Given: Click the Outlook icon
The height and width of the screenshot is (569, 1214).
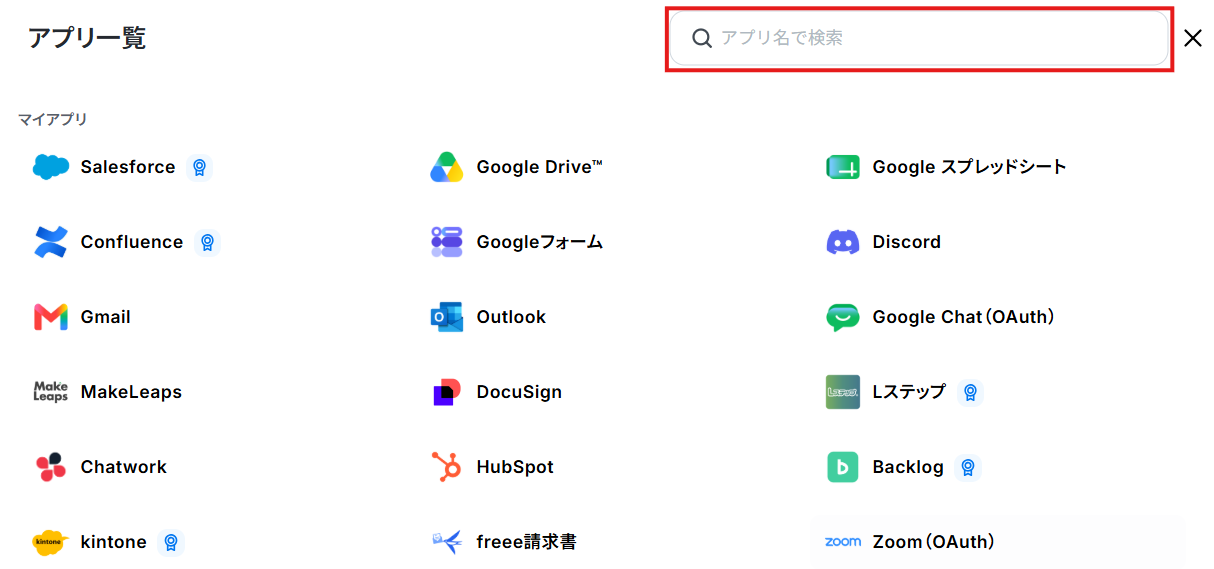Looking at the screenshot, I should pyautogui.click(x=446, y=317).
